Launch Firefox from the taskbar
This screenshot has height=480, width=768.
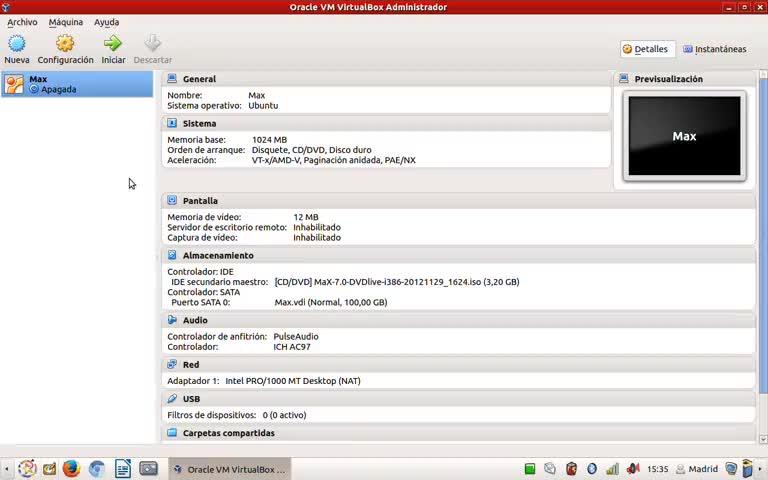coord(71,468)
